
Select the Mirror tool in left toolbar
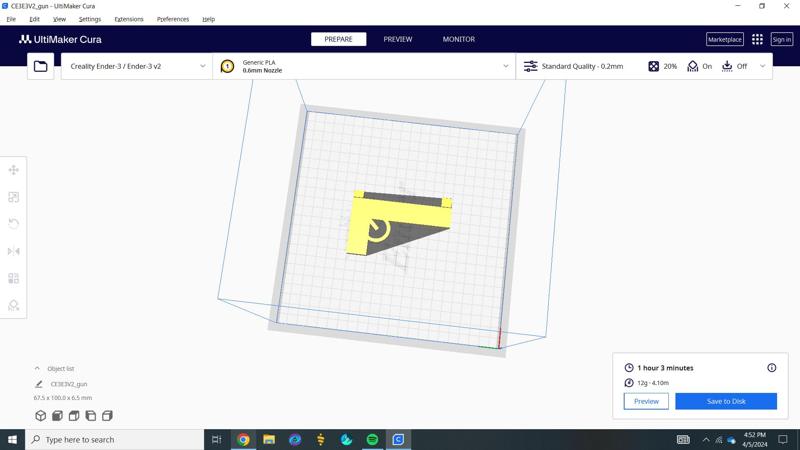[14, 251]
